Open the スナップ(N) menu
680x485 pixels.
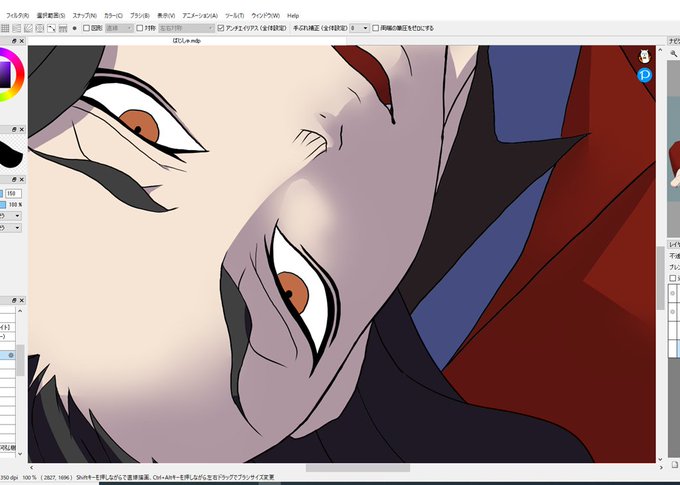click(x=85, y=16)
